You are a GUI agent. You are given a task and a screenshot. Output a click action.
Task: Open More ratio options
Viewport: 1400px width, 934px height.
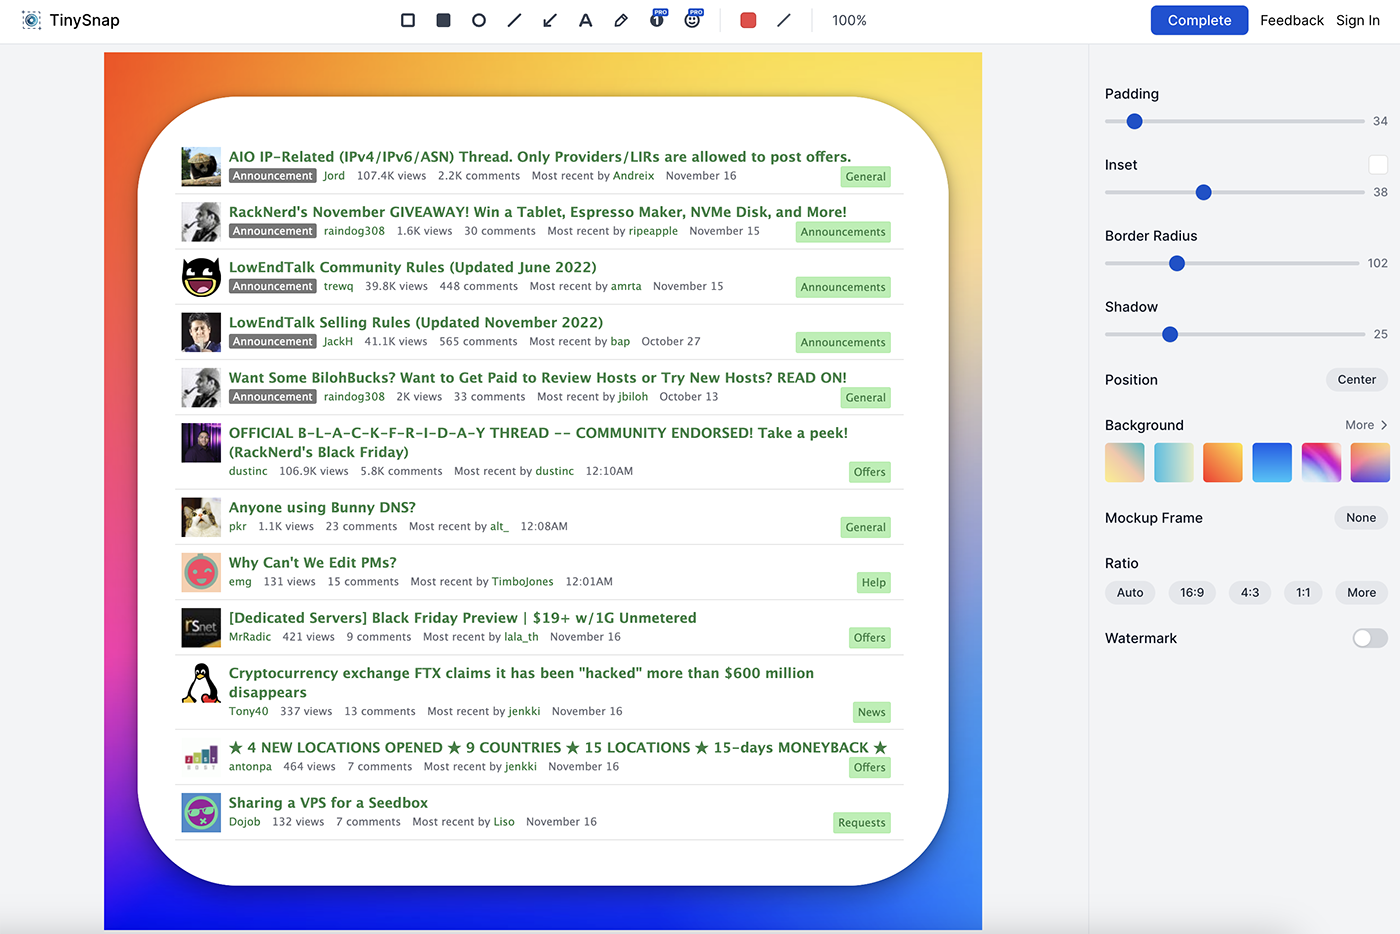1361,592
